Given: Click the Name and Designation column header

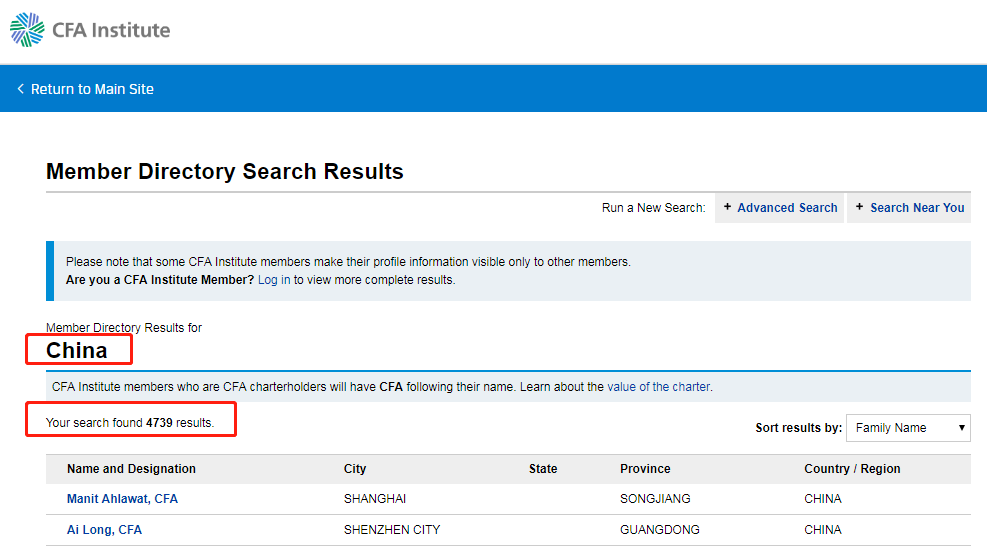Looking at the screenshot, I should [x=131, y=469].
